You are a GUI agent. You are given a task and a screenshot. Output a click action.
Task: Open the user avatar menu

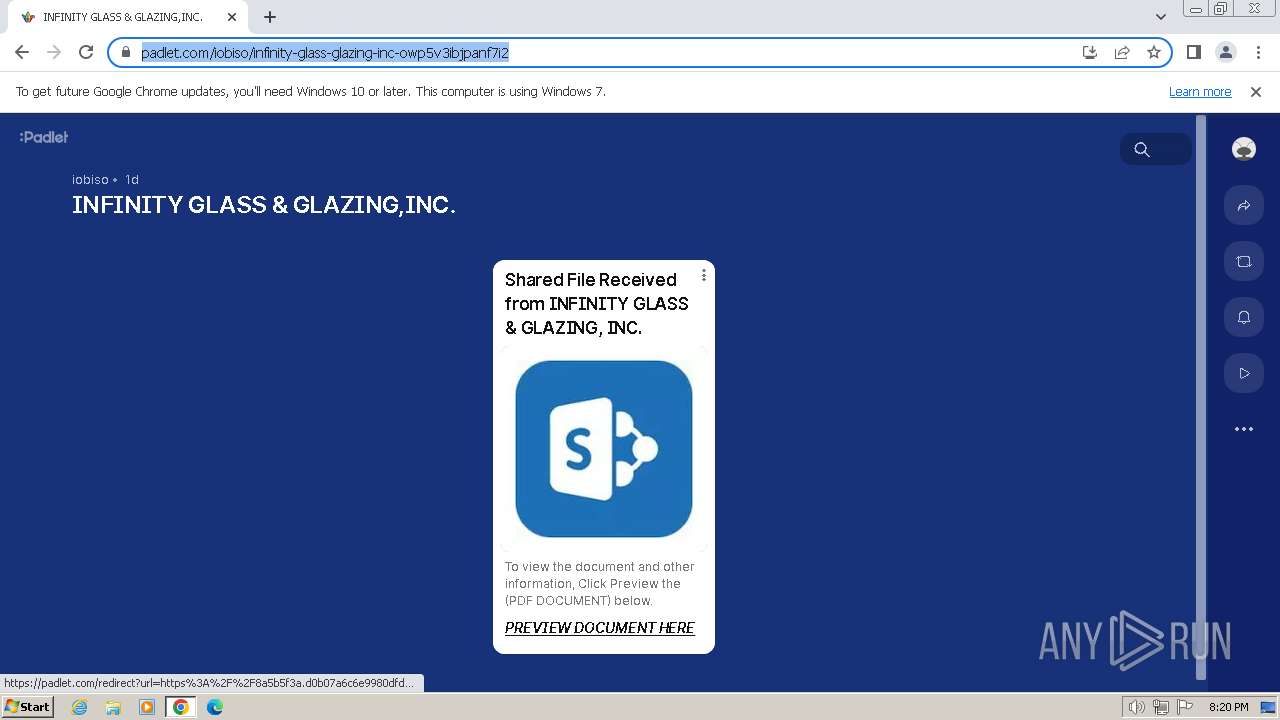coord(1244,149)
